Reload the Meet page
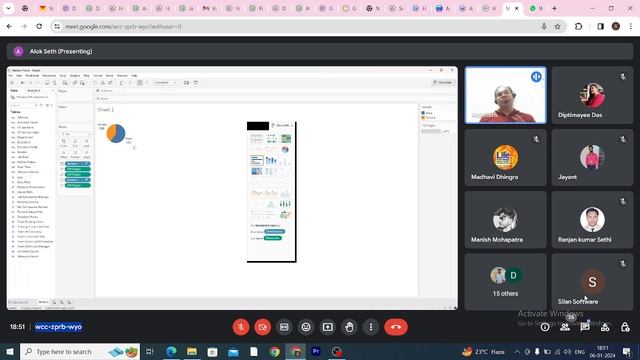 click(39, 27)
